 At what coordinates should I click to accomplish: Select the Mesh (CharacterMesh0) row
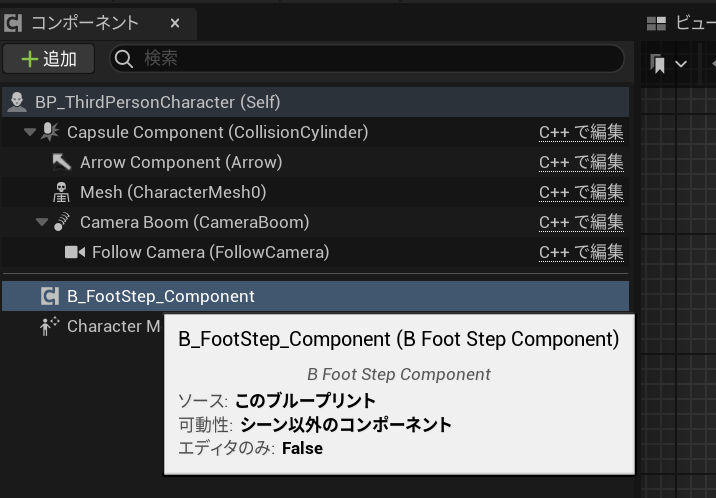tap(173, 192)
